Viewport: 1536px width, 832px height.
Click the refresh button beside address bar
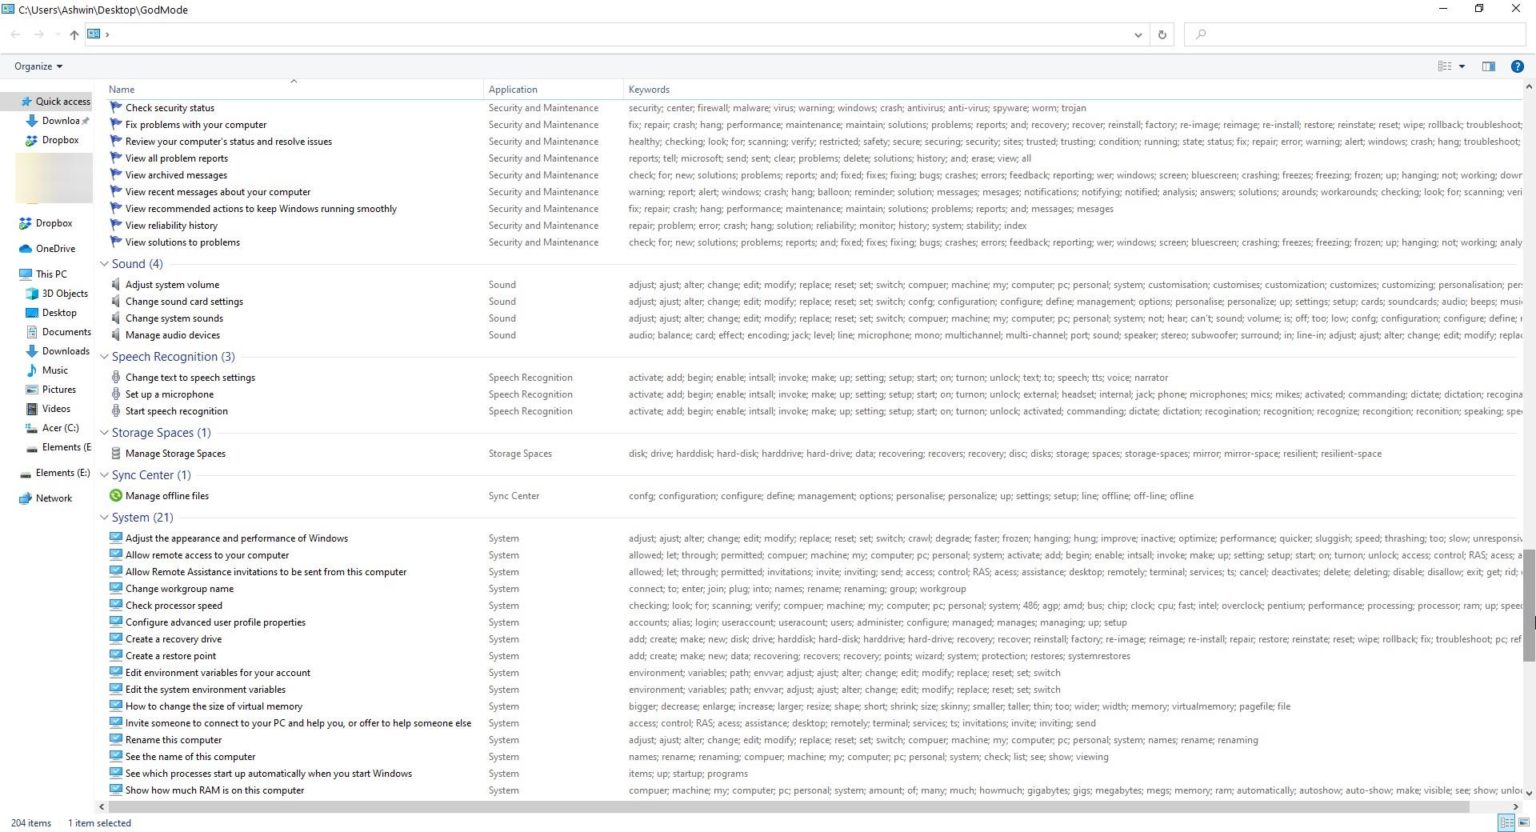(x=1162, y=34)
